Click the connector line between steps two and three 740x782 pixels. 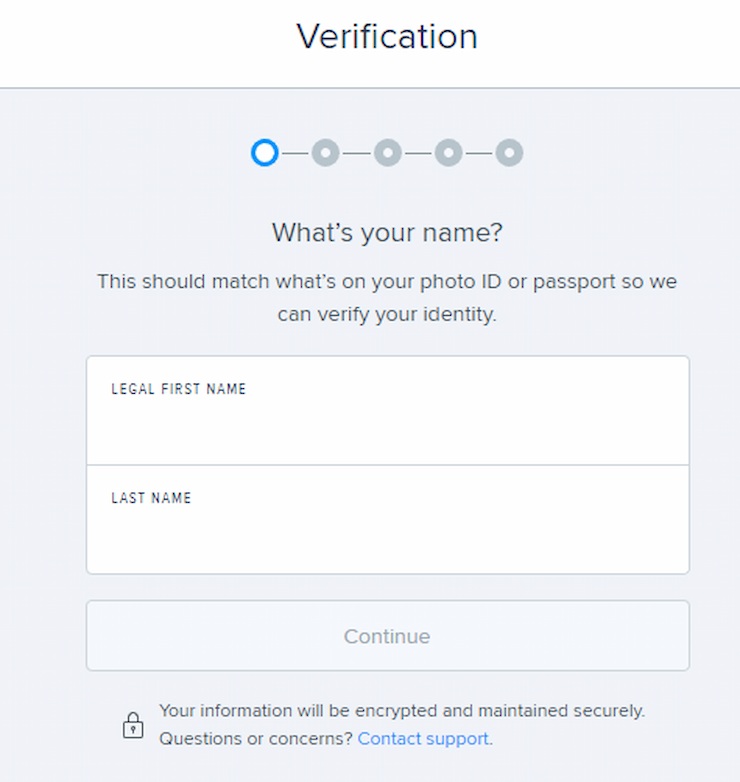tap(357, 153)
